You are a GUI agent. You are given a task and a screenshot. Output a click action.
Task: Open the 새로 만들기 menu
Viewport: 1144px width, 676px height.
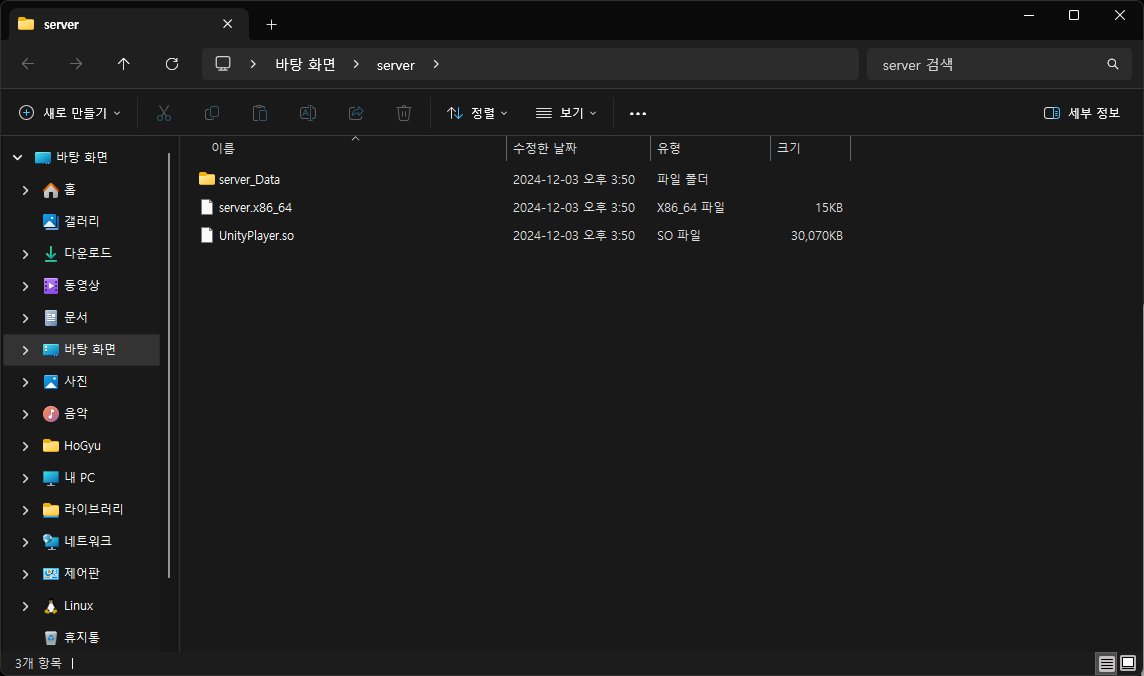(x=70, y=113)
